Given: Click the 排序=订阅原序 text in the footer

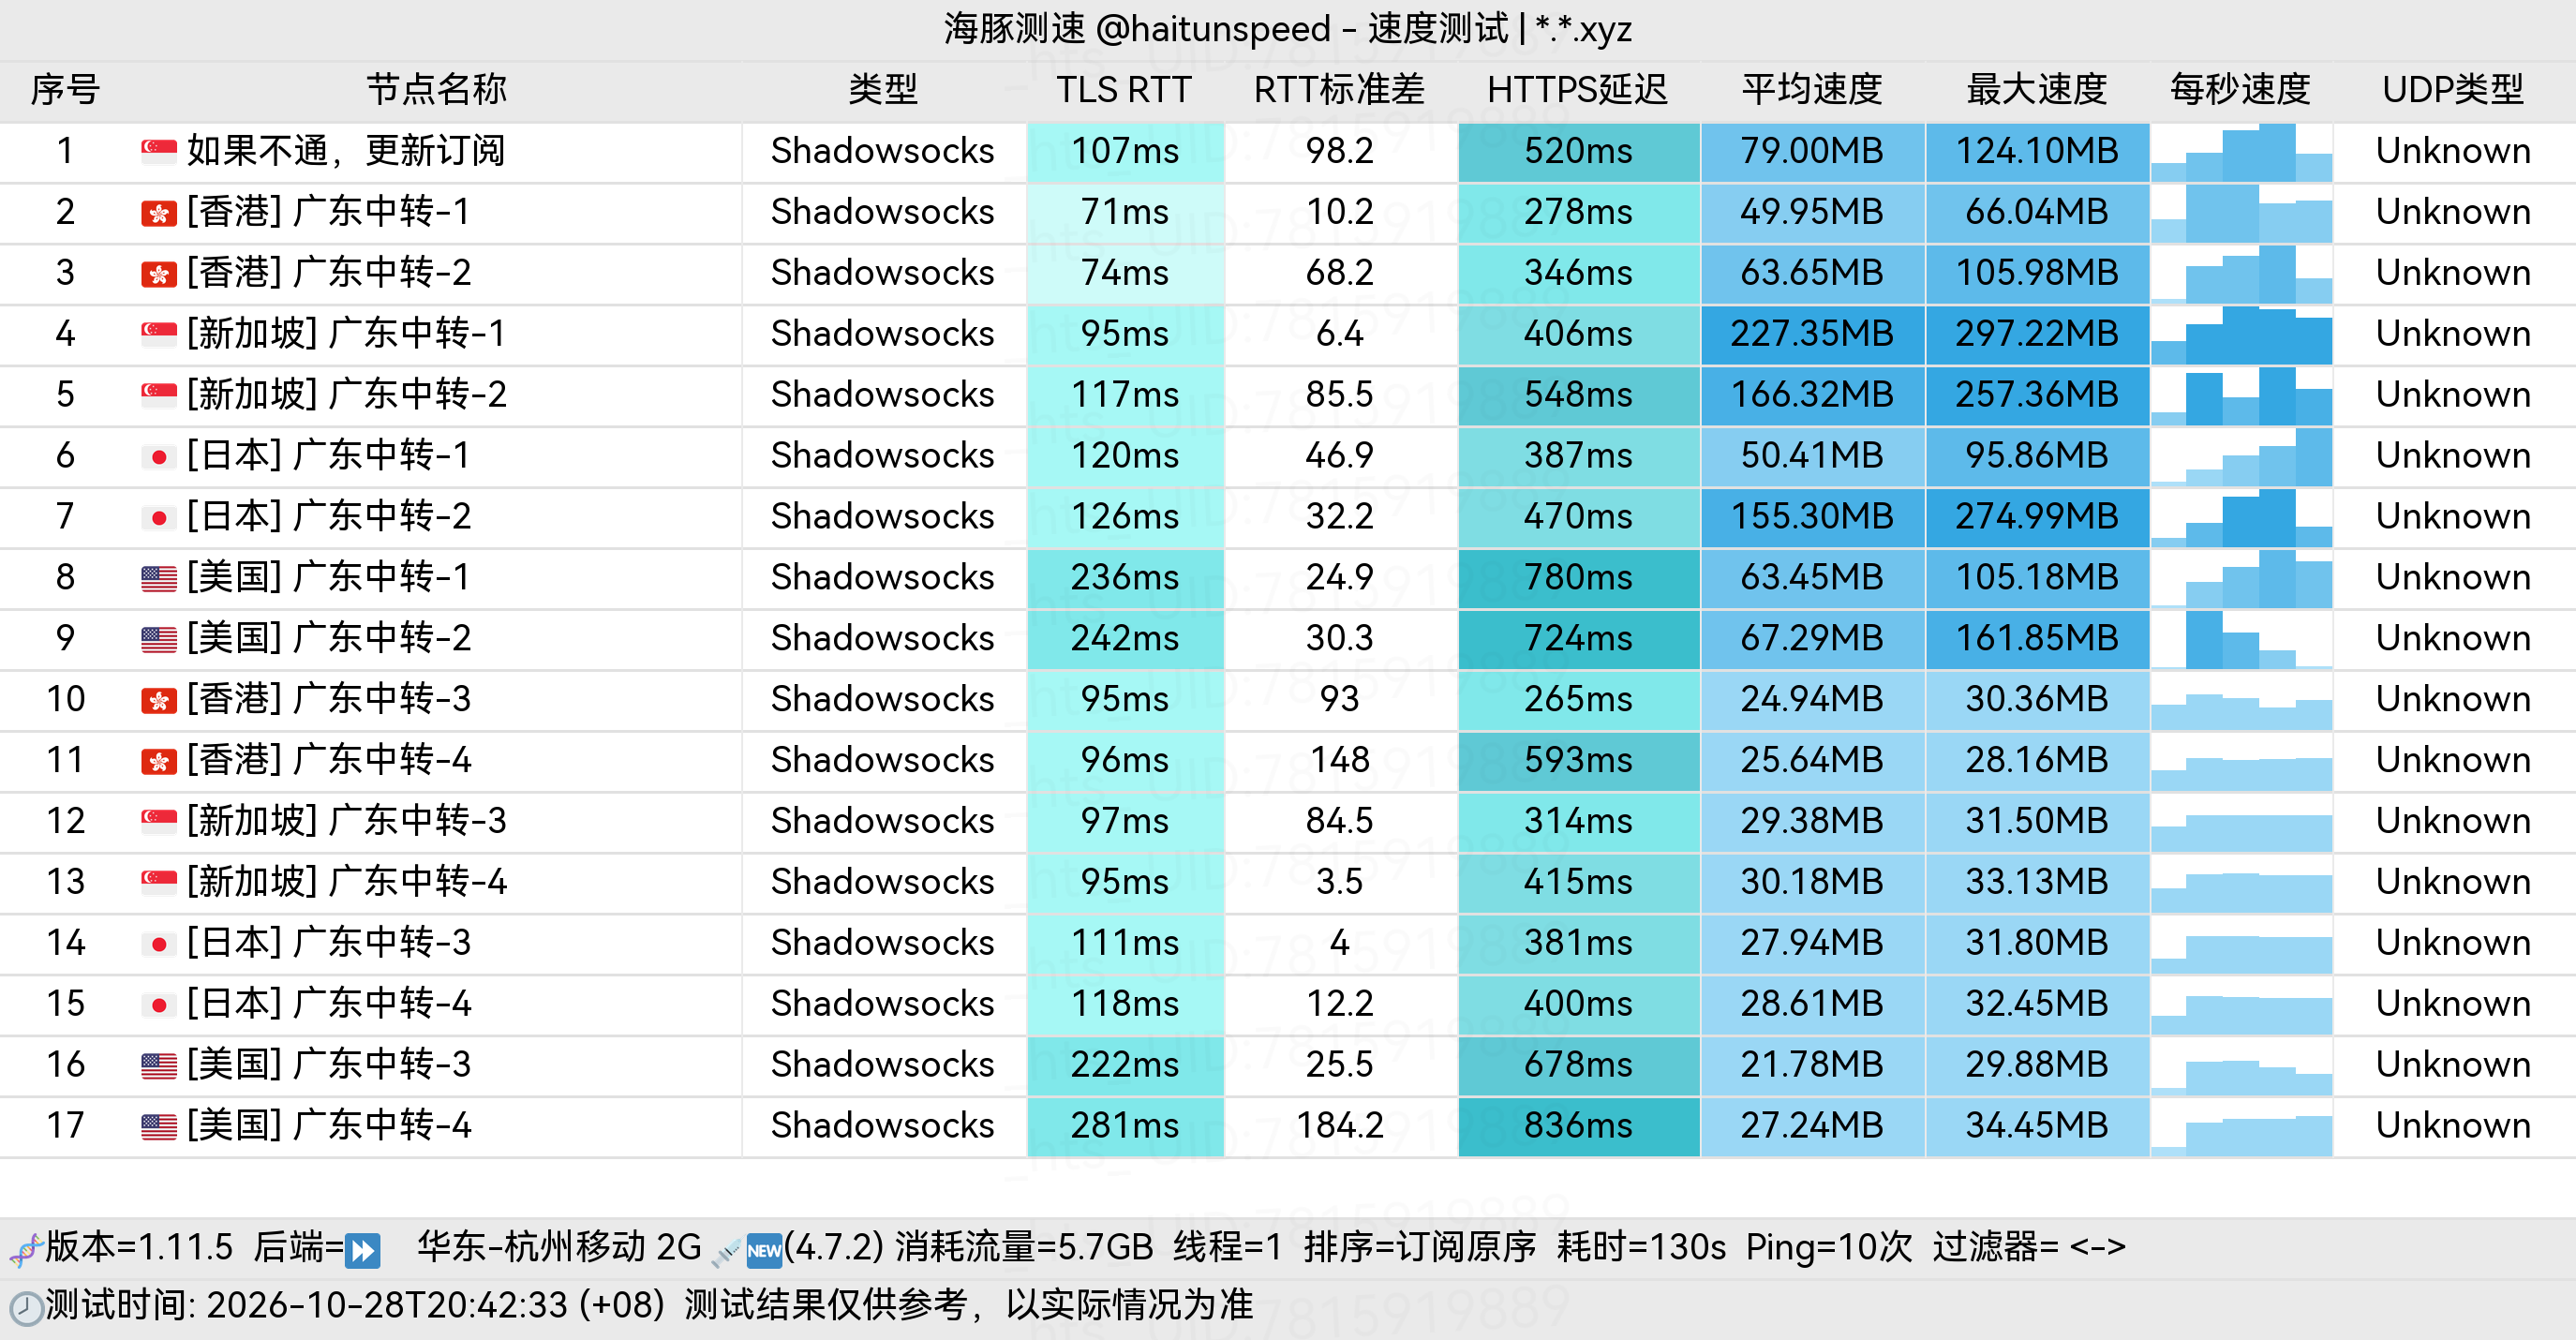Looking at the screenshot, I should click(x=1419, y=1248).
